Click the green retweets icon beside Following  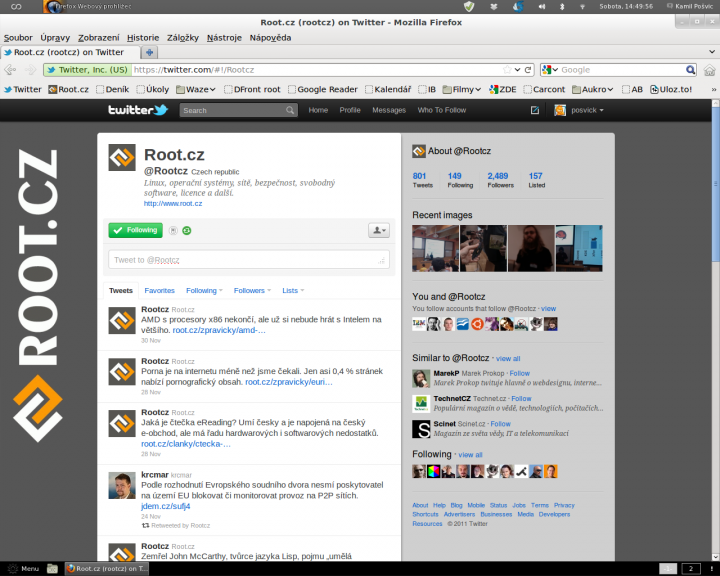(186, 231)
